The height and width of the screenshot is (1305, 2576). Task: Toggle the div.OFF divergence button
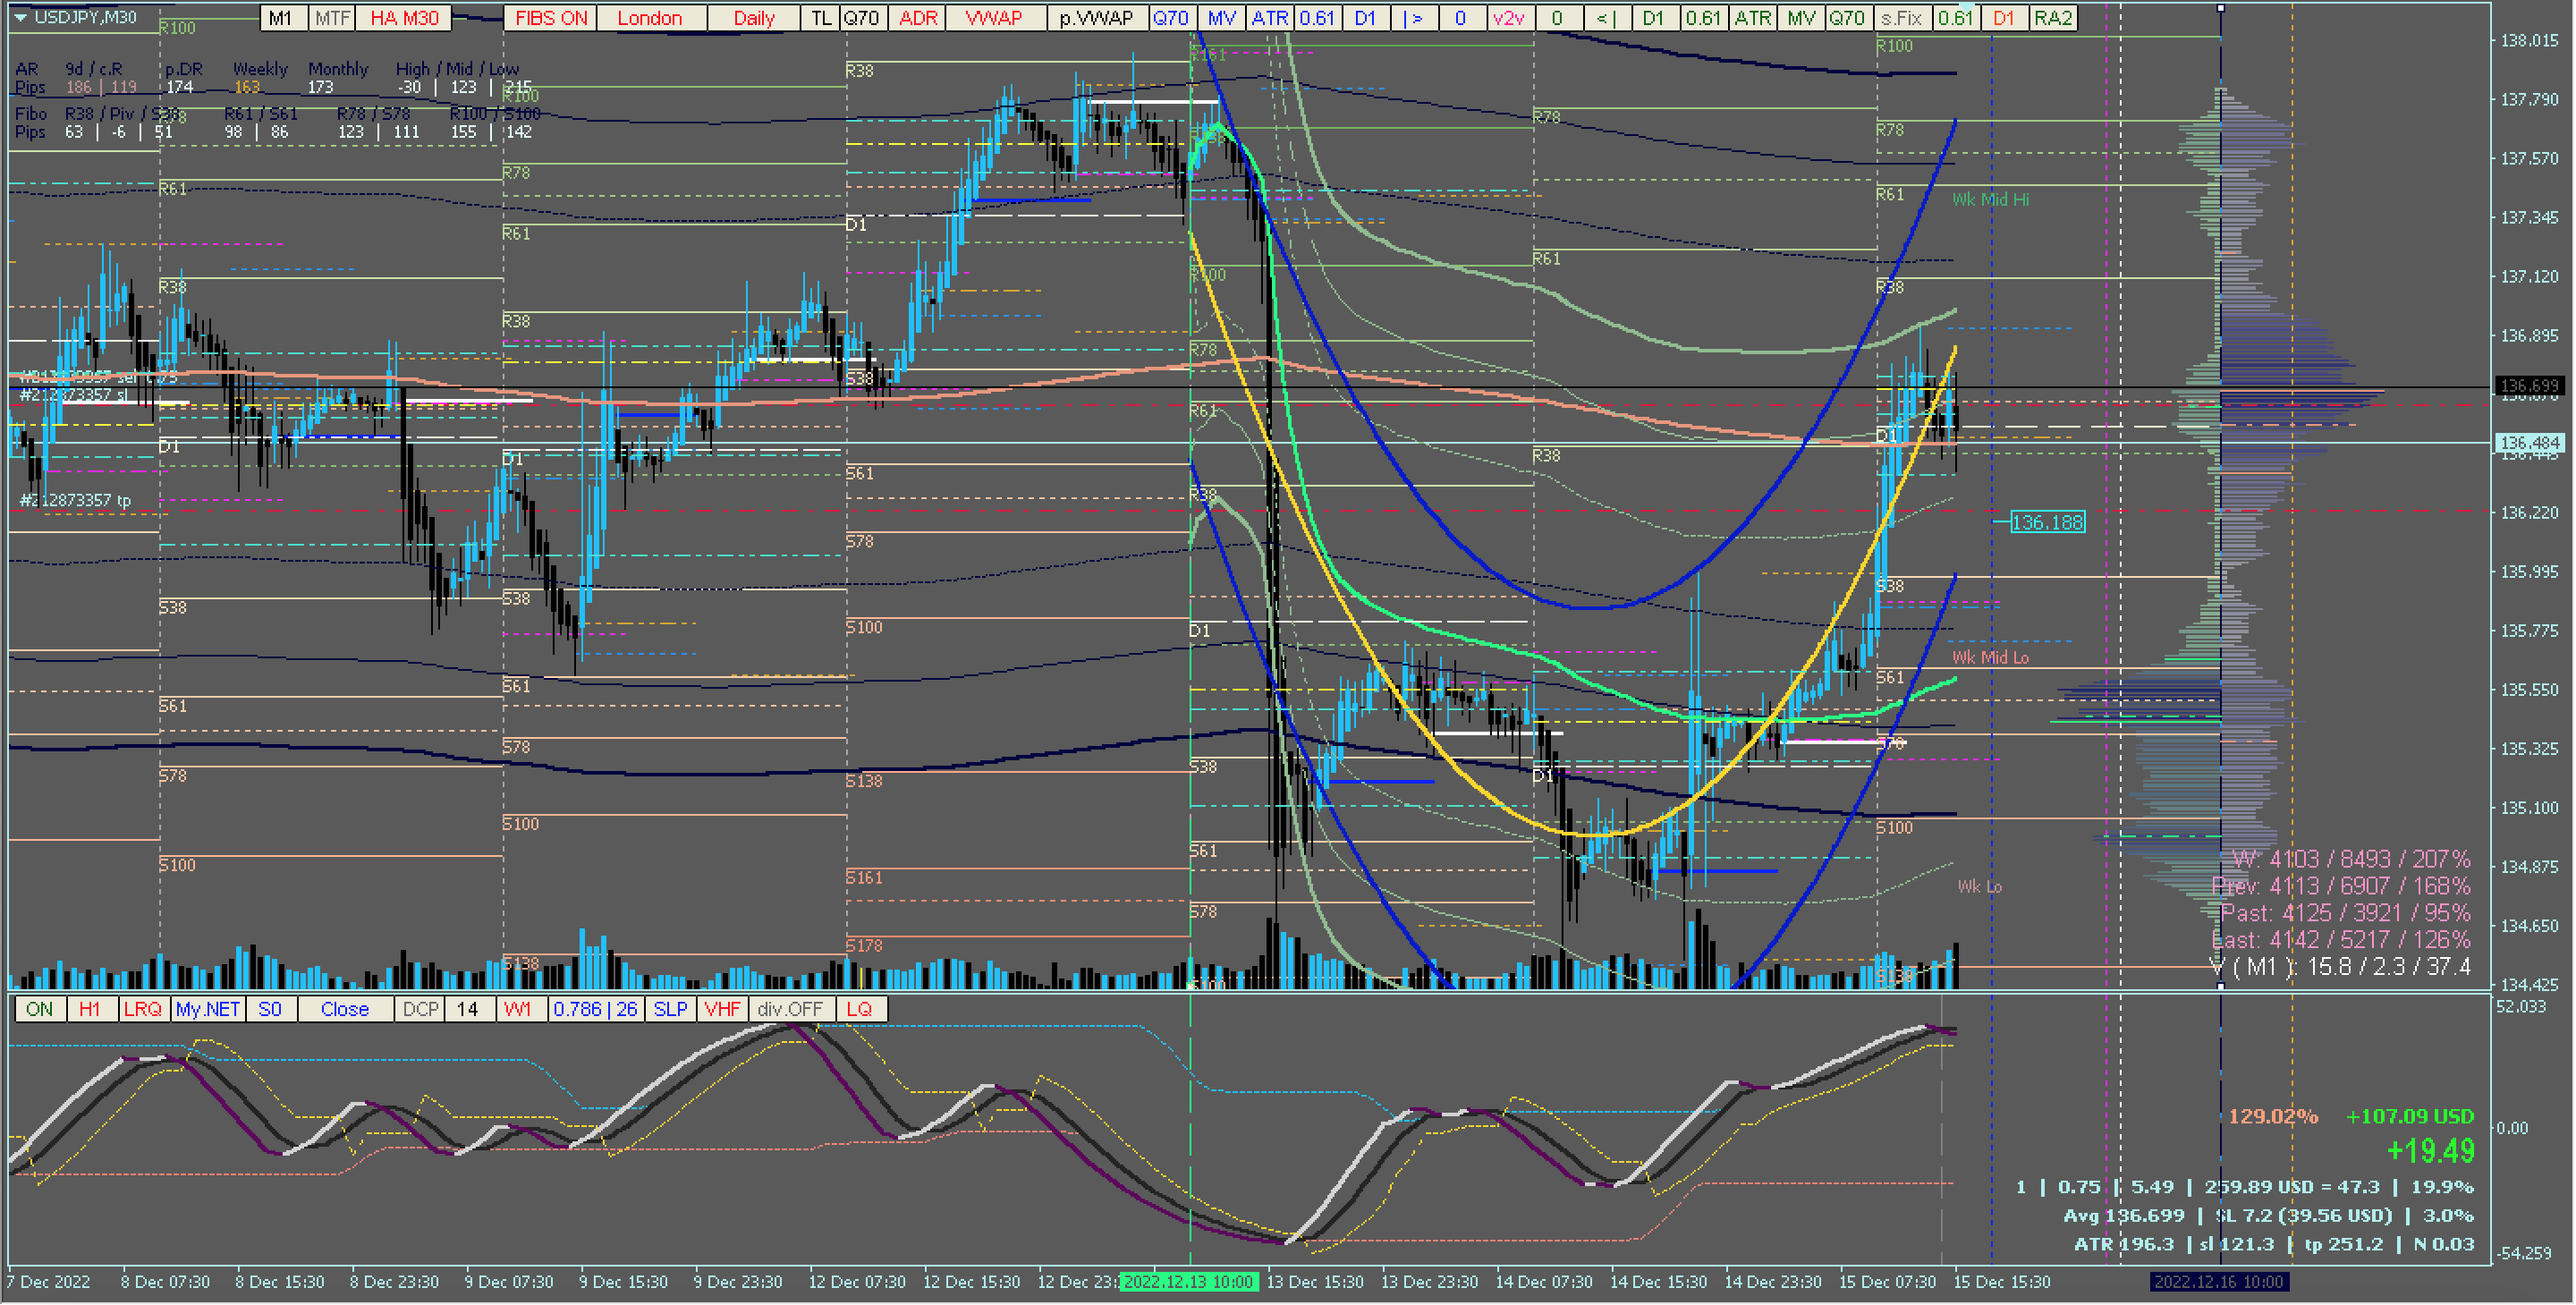(790, 1010)
